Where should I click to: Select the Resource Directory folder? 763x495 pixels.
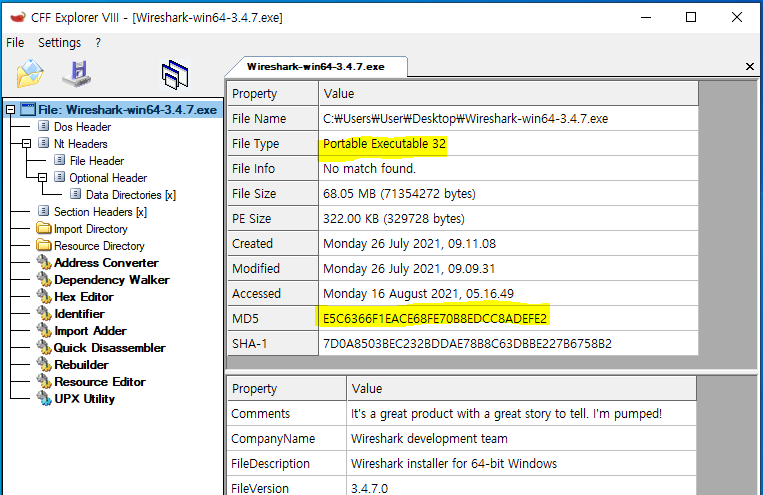(99, 246)
